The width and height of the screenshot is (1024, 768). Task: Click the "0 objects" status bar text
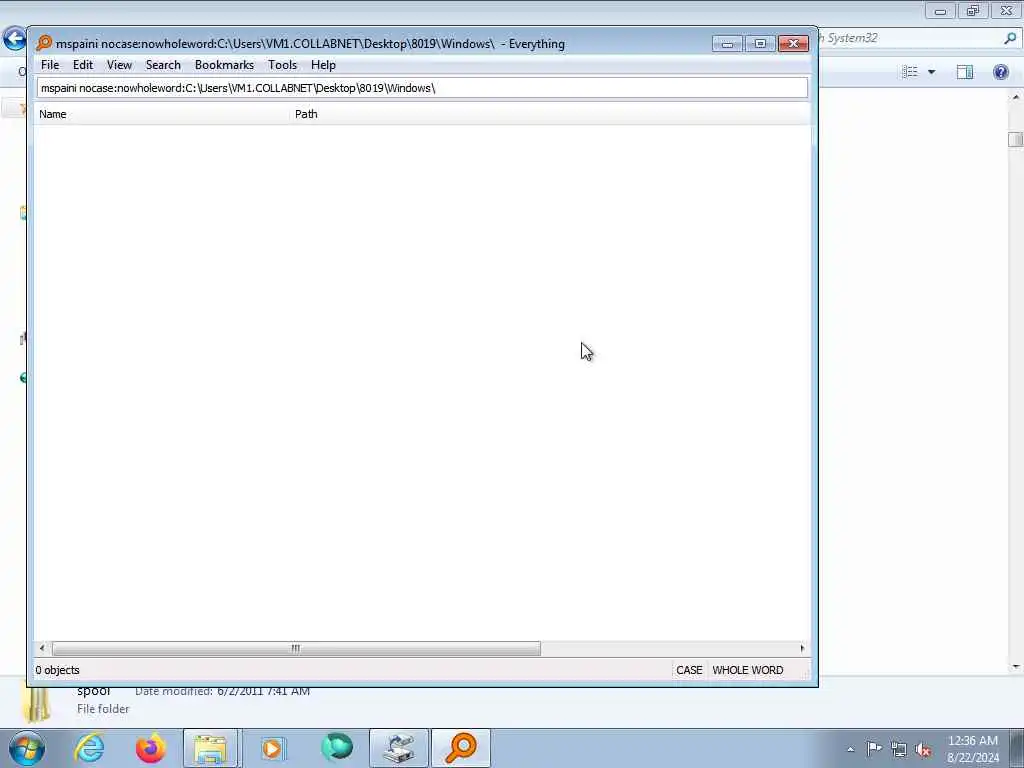click(x=57, y=670)
